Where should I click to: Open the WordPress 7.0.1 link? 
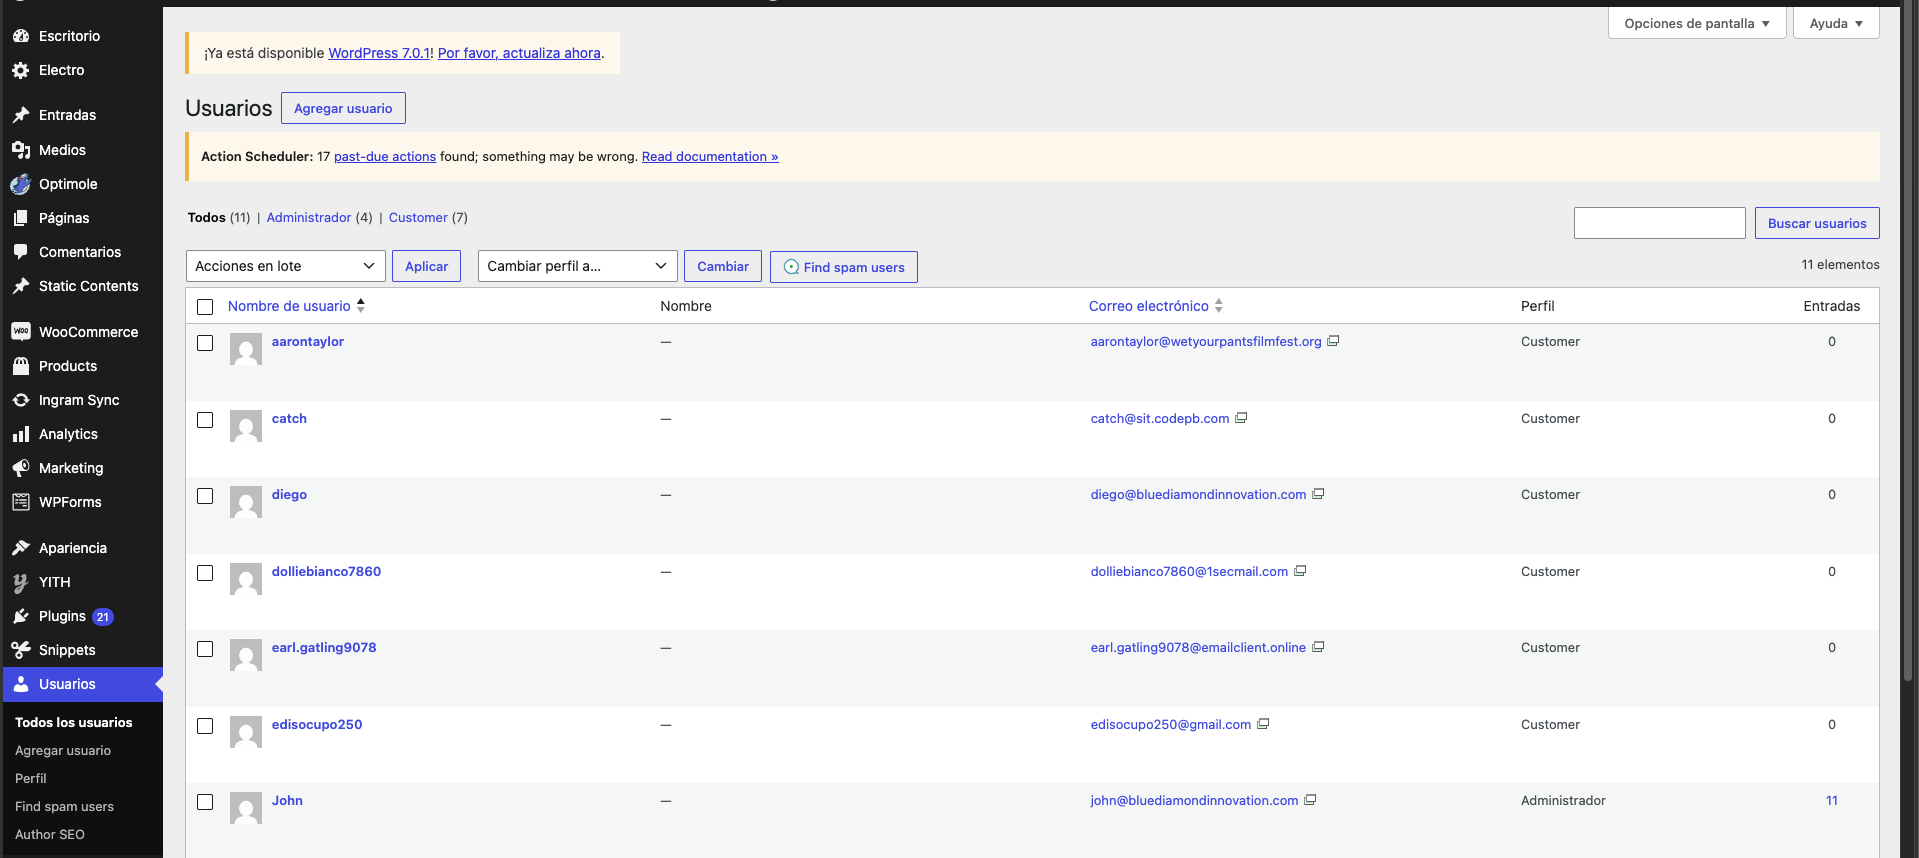pyautogui.click(x=379, y=53)
